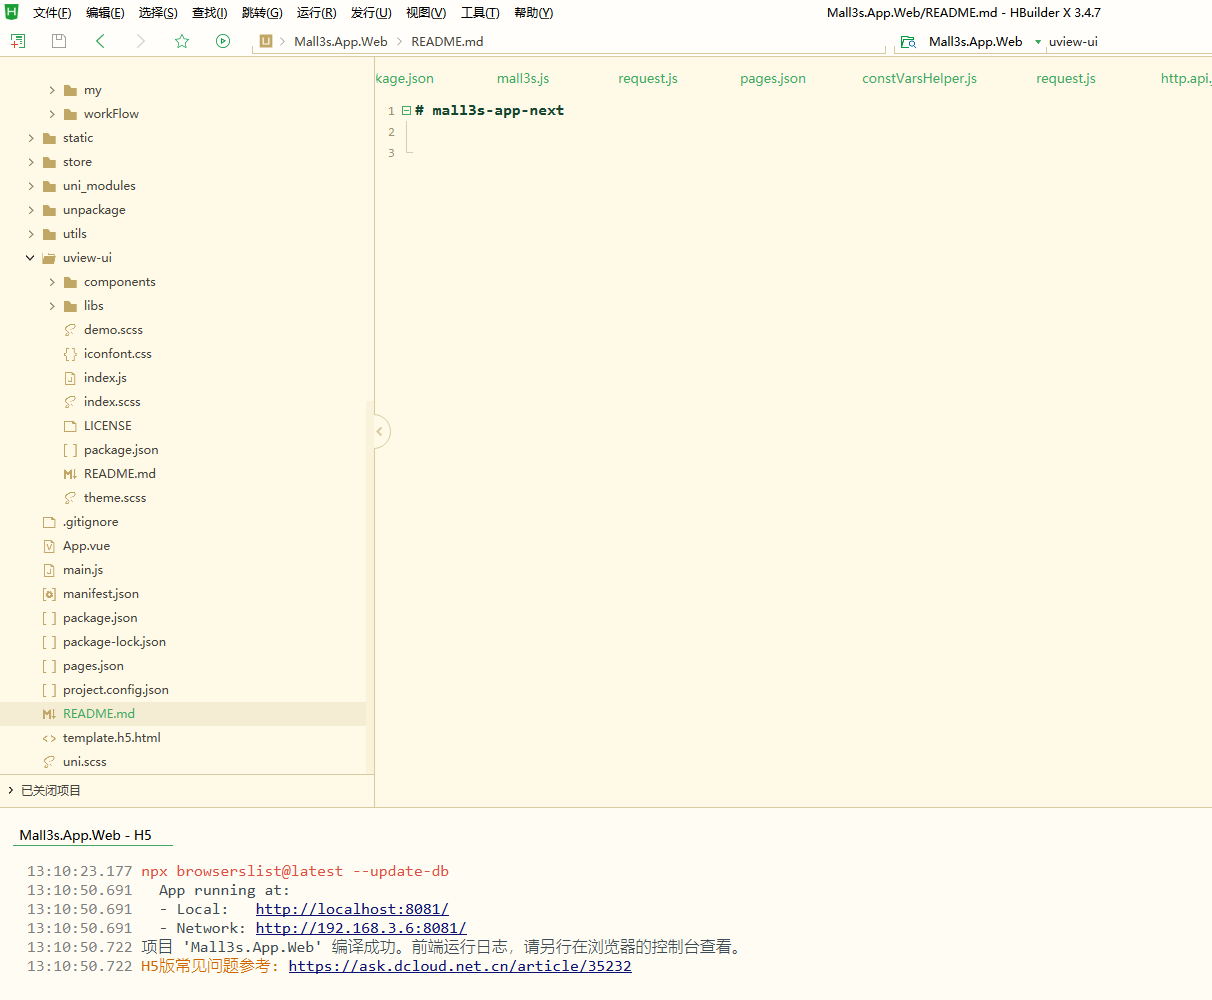Image resolution: width=1212 pixels, height=1000 pixels.
Task: Expand the 已关闭项目 section
Action: pyautogui.click(x=10, y=790)
